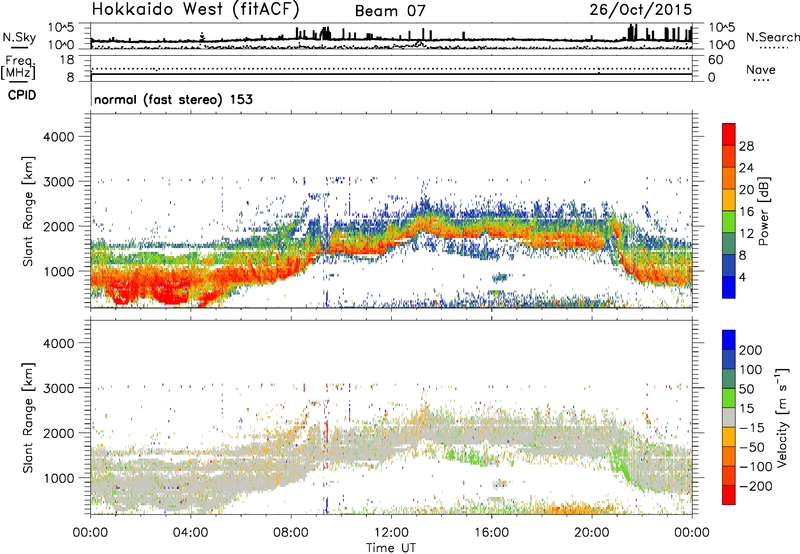This screenshot has height=554, width=800.
Task: Click the 'Slant Range [km]' label of the velocity panel
Action: coord(28,418)
